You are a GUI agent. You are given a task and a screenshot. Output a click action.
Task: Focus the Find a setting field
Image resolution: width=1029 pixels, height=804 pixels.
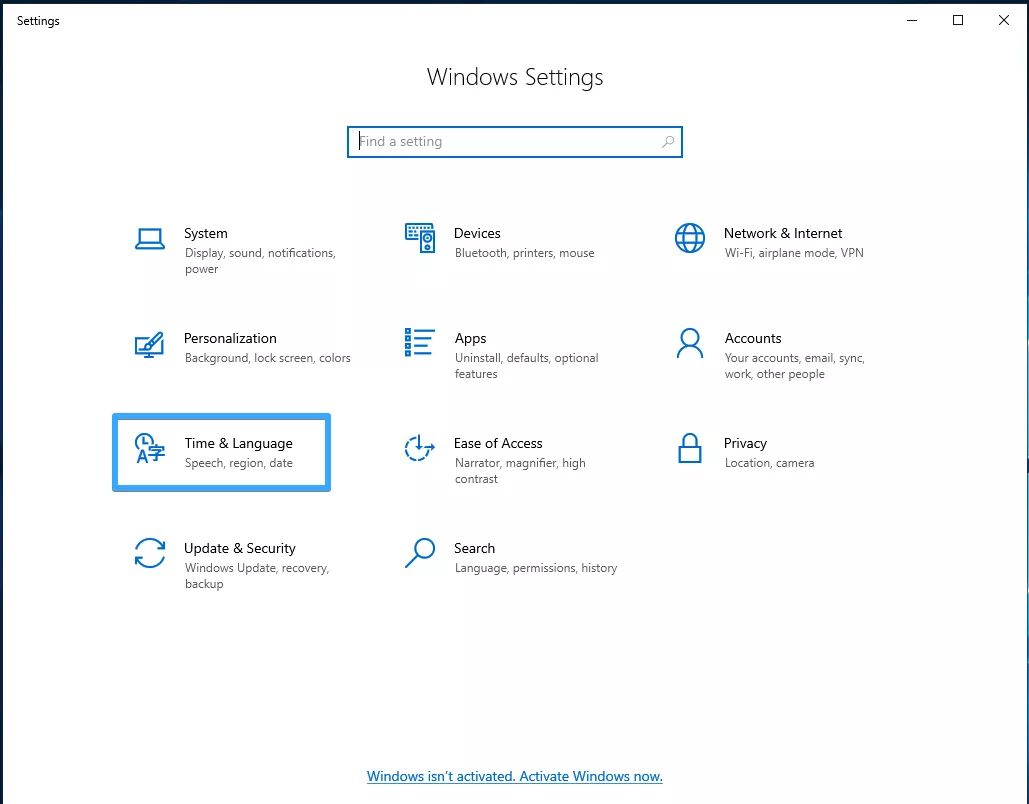[x=505, y=142]
